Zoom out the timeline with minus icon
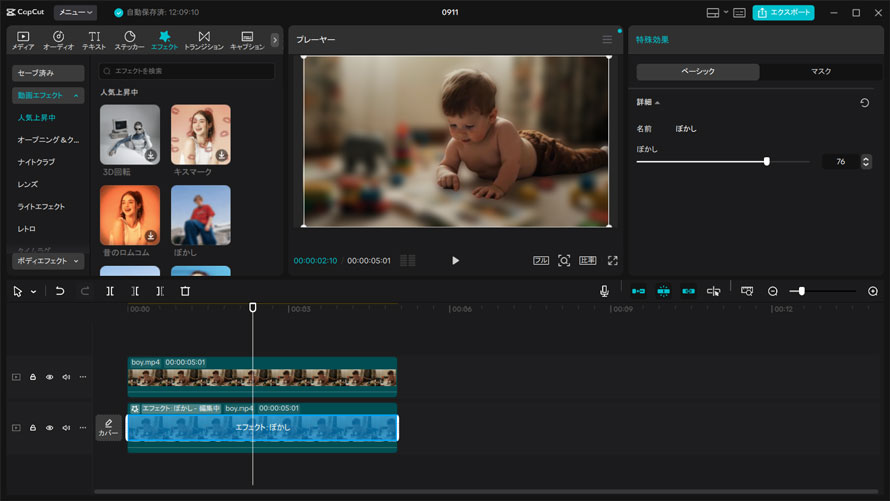 pos(773,291)
